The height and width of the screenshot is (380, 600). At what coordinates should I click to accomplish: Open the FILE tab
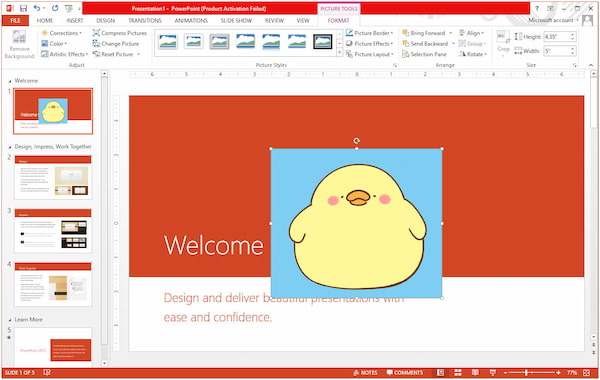pos(15,21)
